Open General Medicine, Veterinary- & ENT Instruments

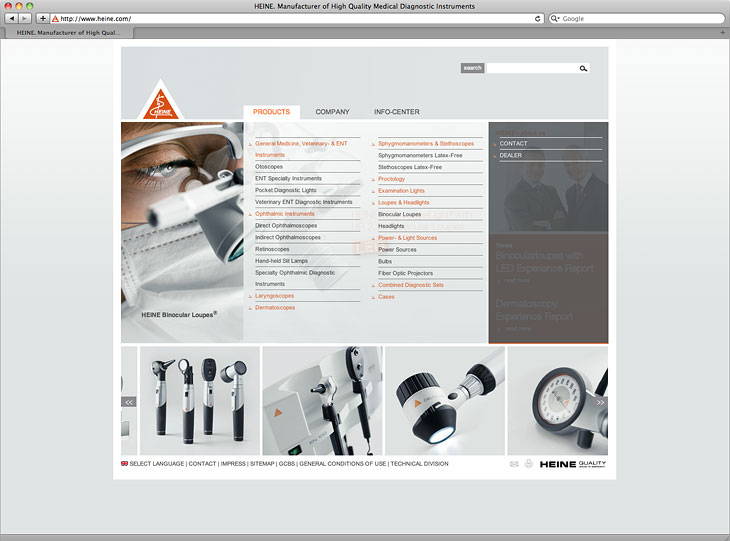[x=302, y=149]
